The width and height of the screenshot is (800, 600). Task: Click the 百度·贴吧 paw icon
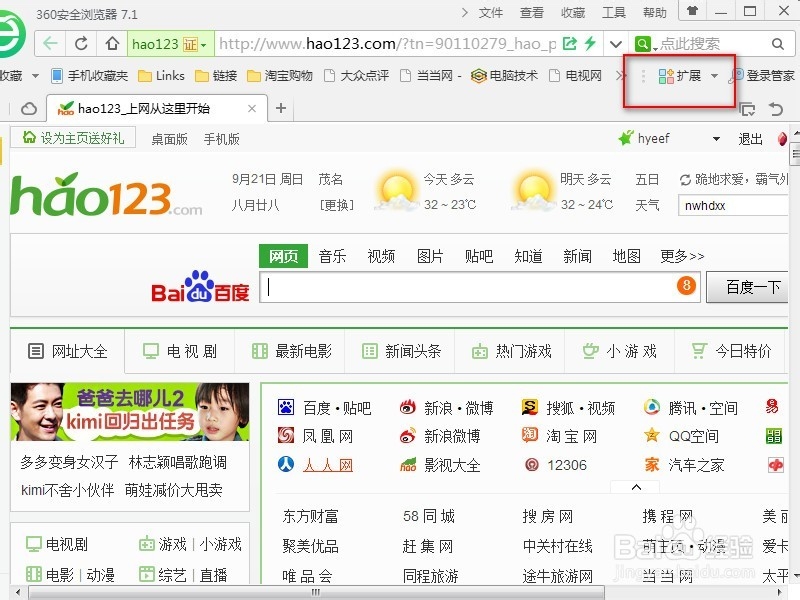tap(286, 407)
